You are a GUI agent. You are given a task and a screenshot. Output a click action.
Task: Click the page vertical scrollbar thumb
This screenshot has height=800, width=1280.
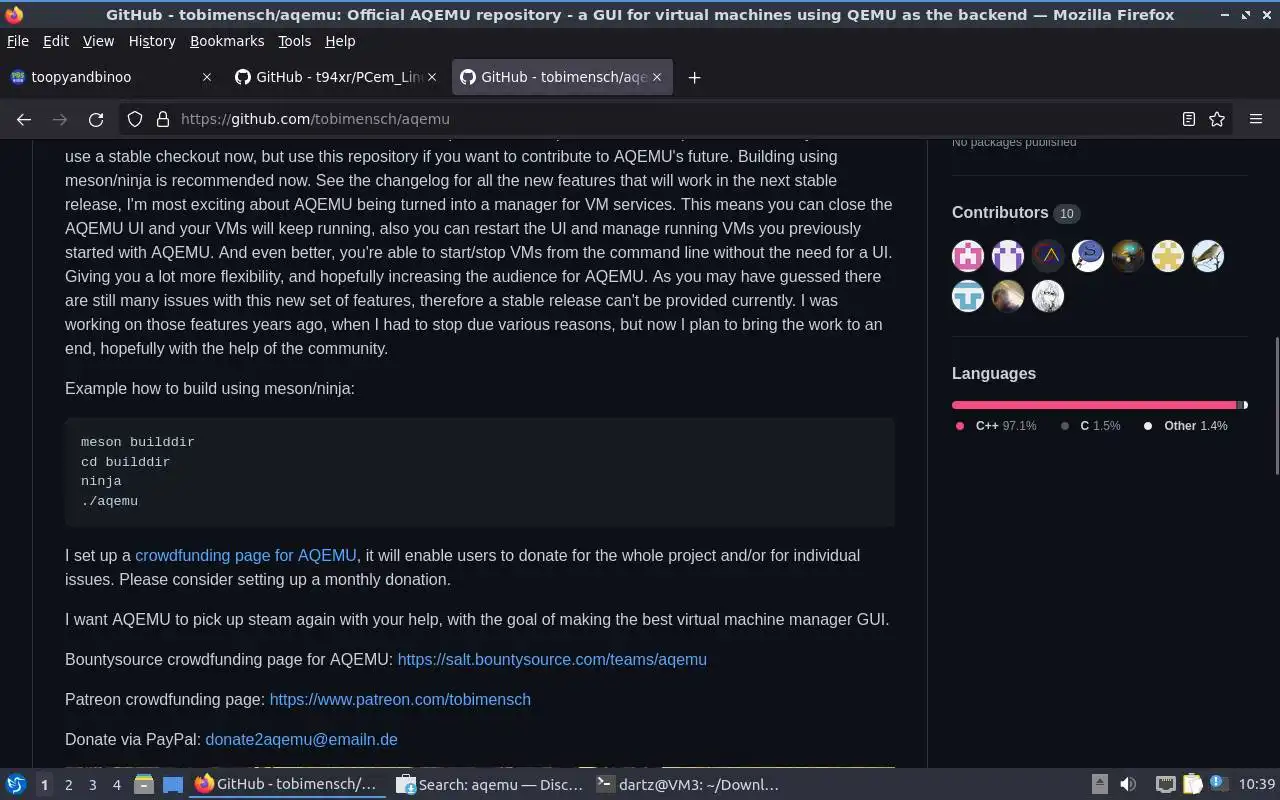[1275, 407]
